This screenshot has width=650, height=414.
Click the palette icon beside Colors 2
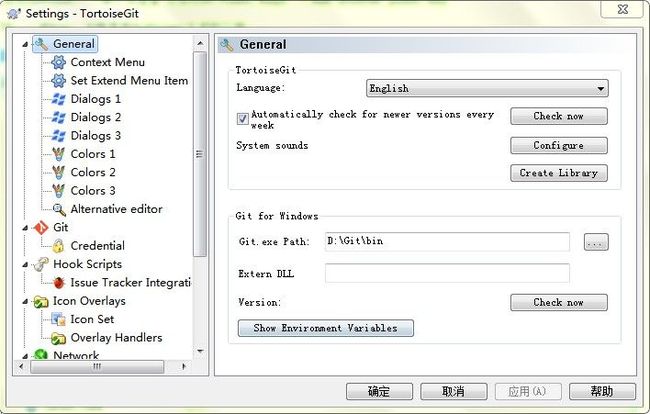58,172
